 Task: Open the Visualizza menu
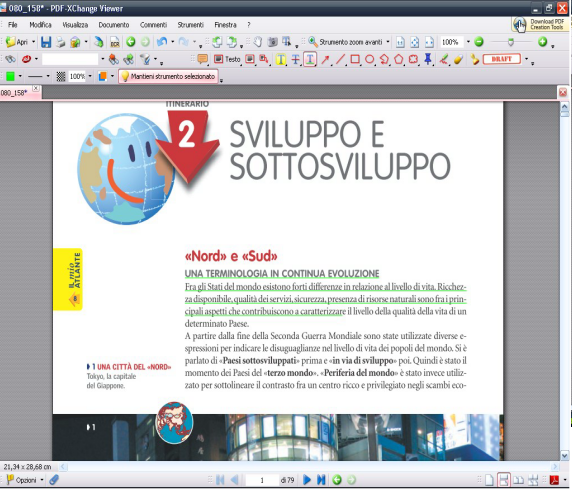[75, 25]
